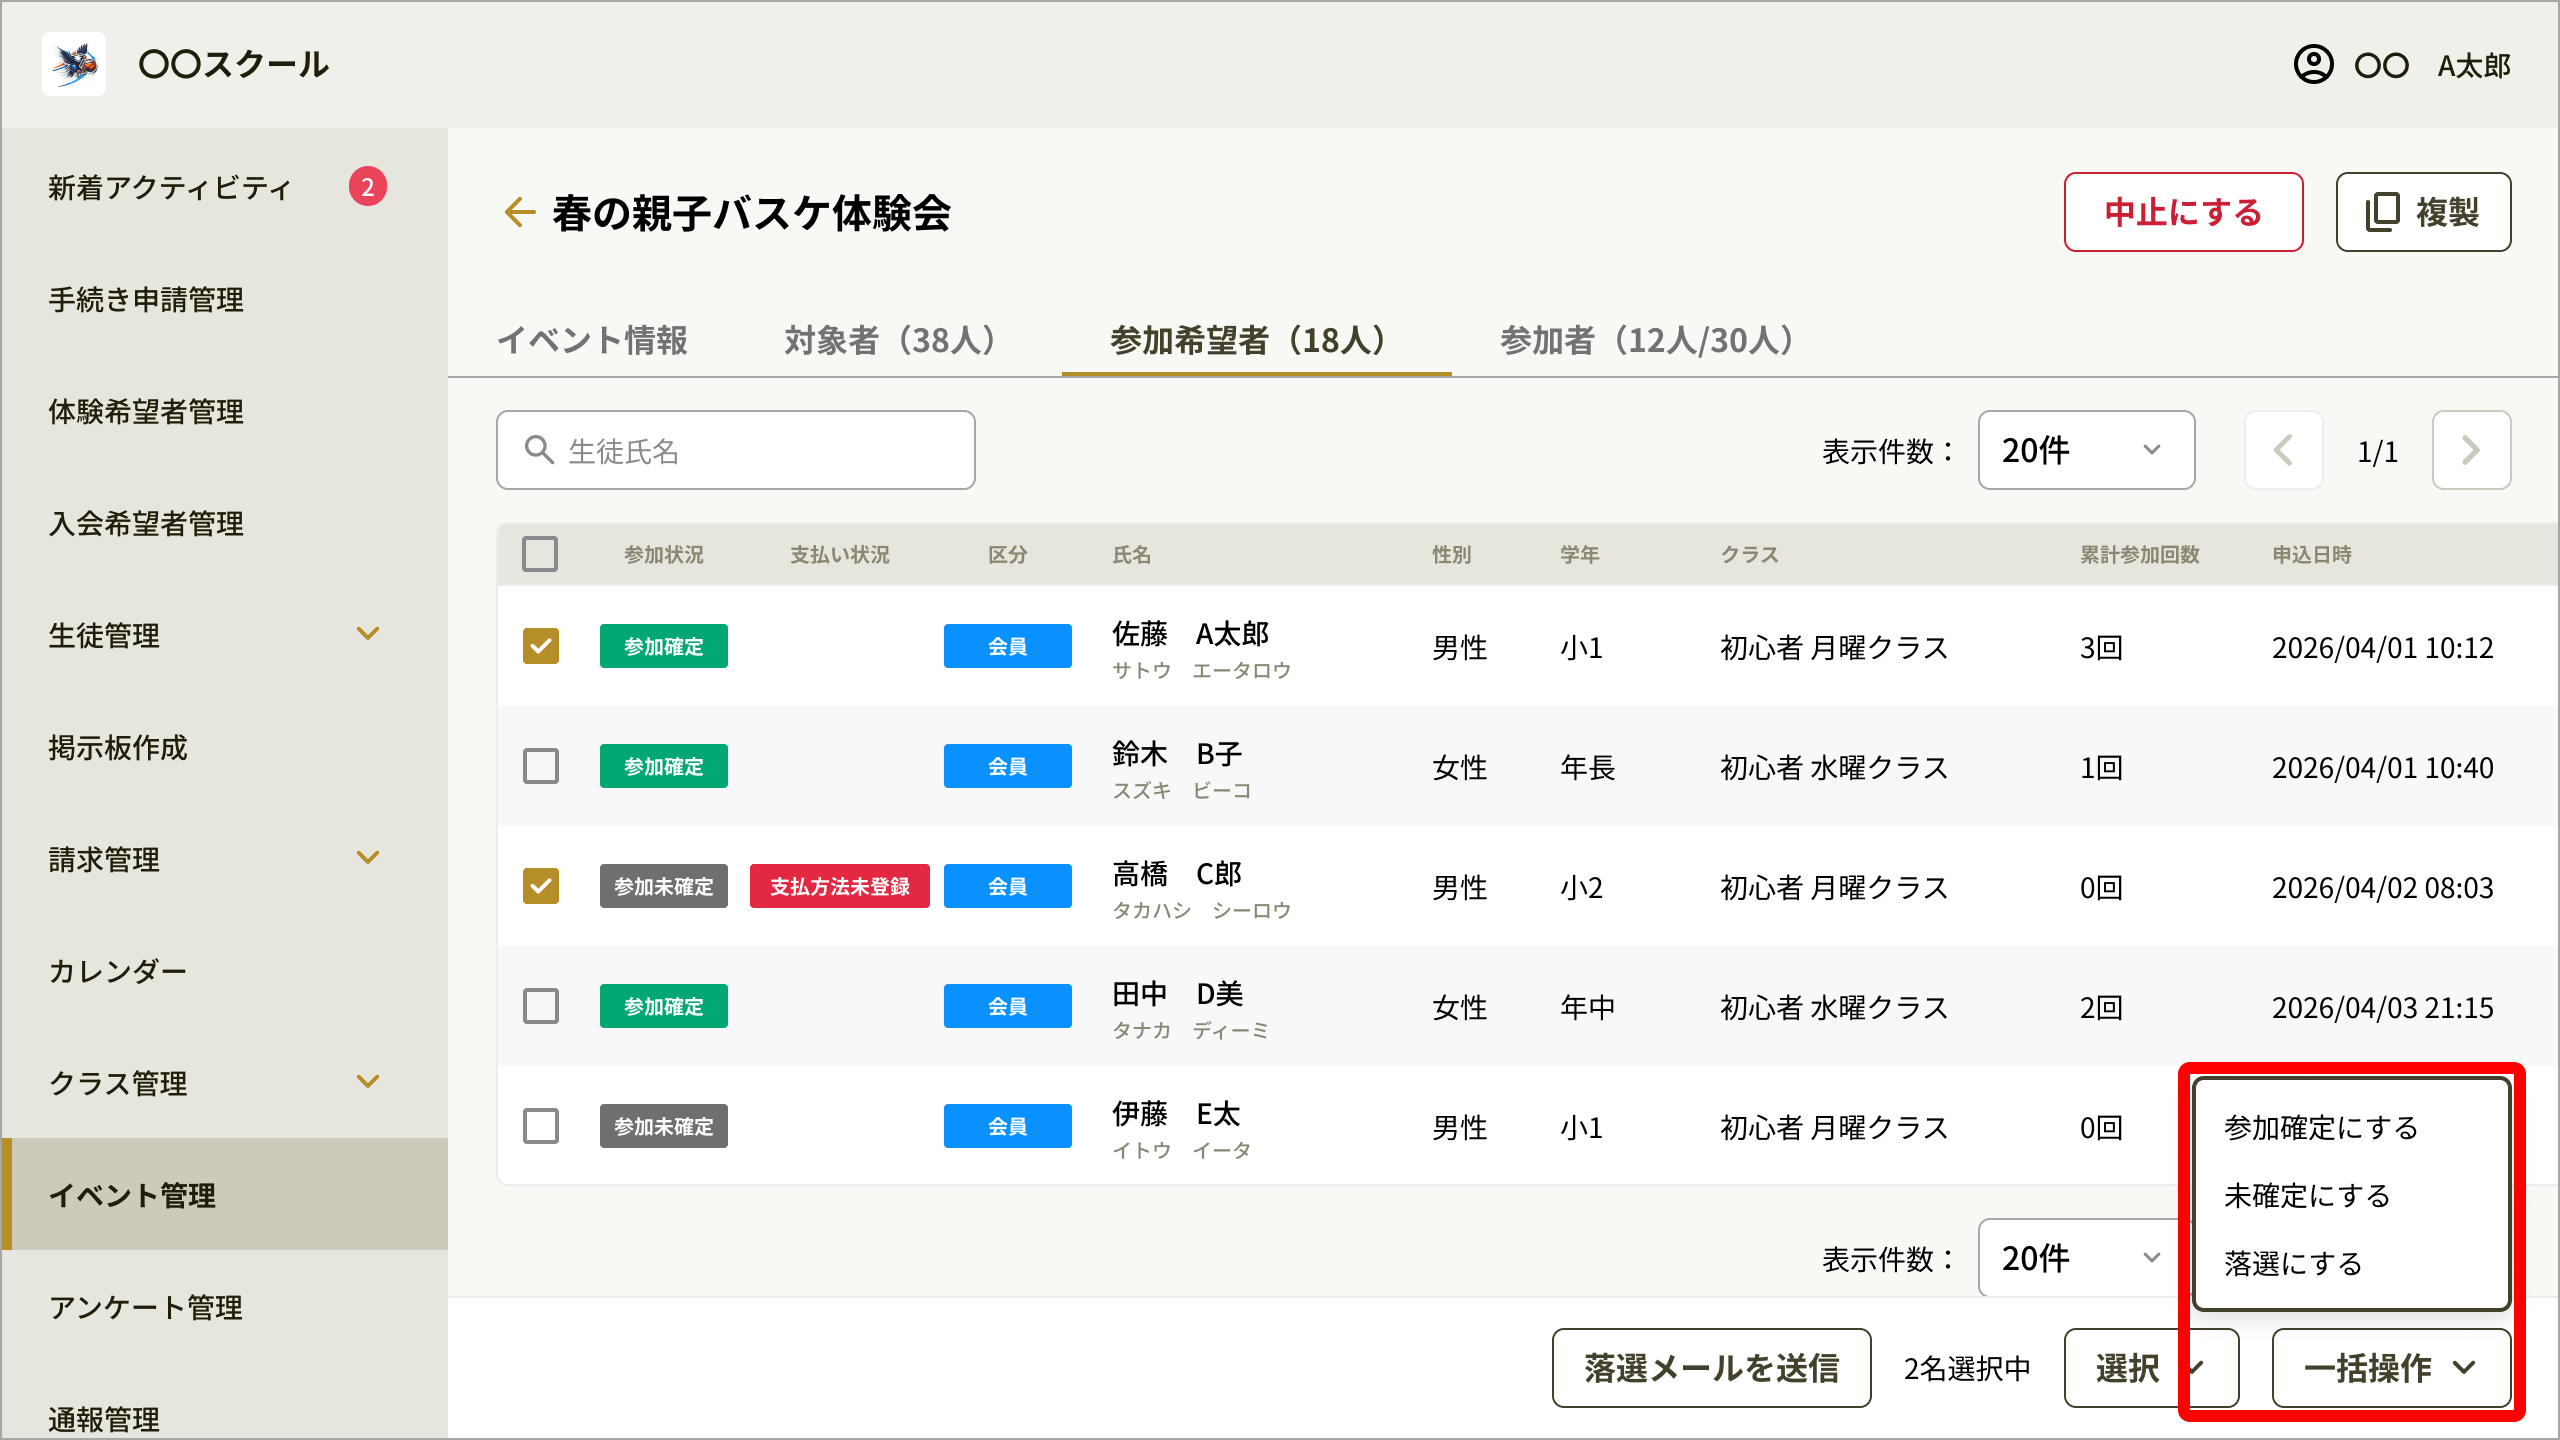This screenshot has width=2560, height=1440.
Task: Click the 中止にする button
Action: [x=2183, y=212]
